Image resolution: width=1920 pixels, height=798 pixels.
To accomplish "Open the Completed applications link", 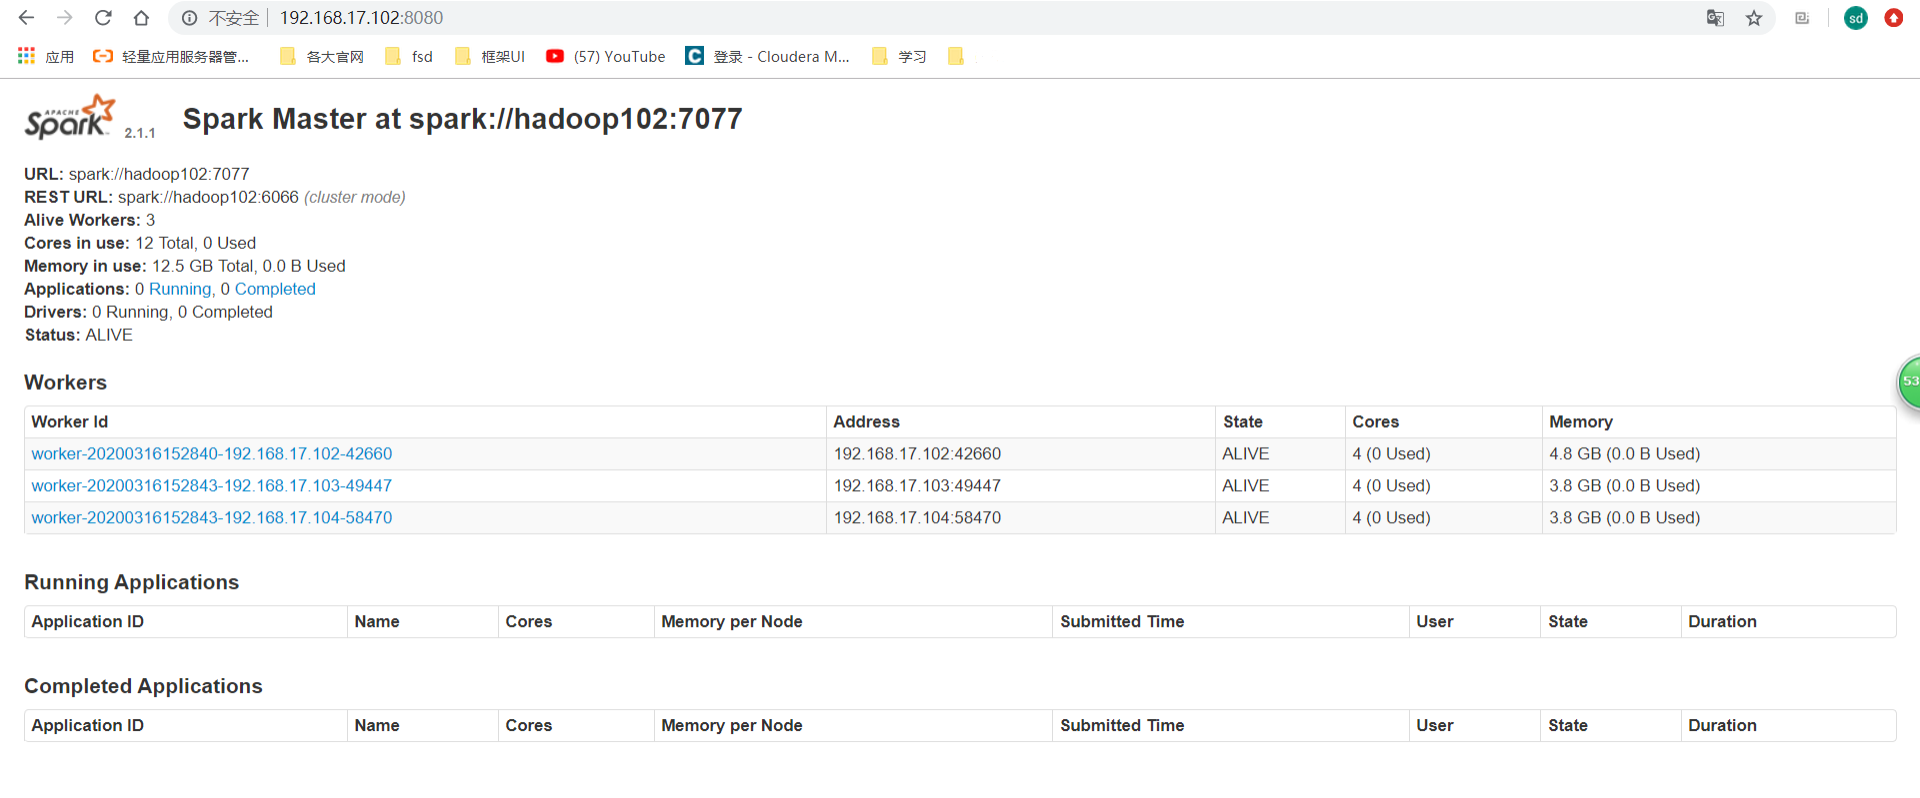I will pos(275,289).
